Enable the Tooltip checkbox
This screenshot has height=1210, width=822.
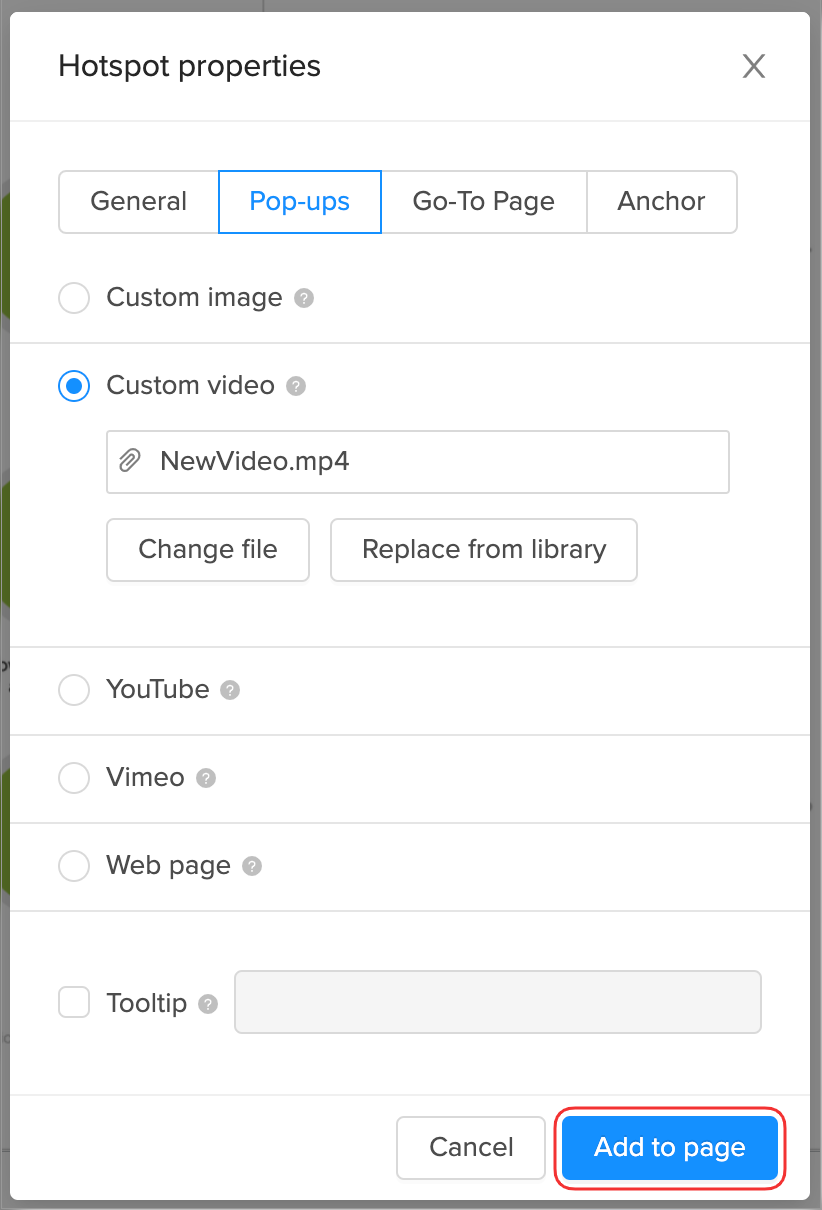[74, 1002]
